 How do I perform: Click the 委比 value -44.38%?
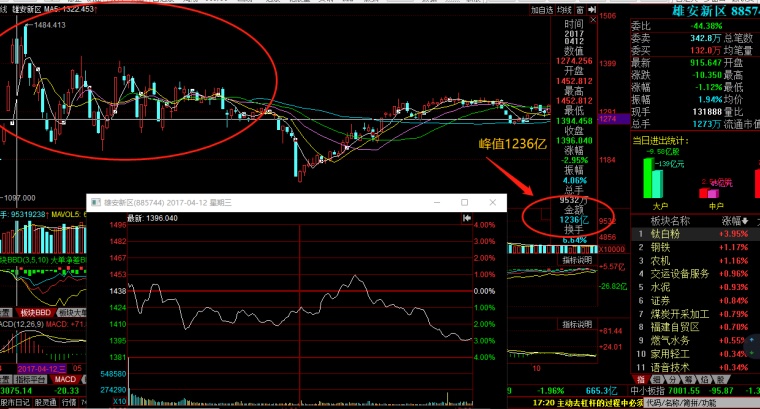point(707,26)
